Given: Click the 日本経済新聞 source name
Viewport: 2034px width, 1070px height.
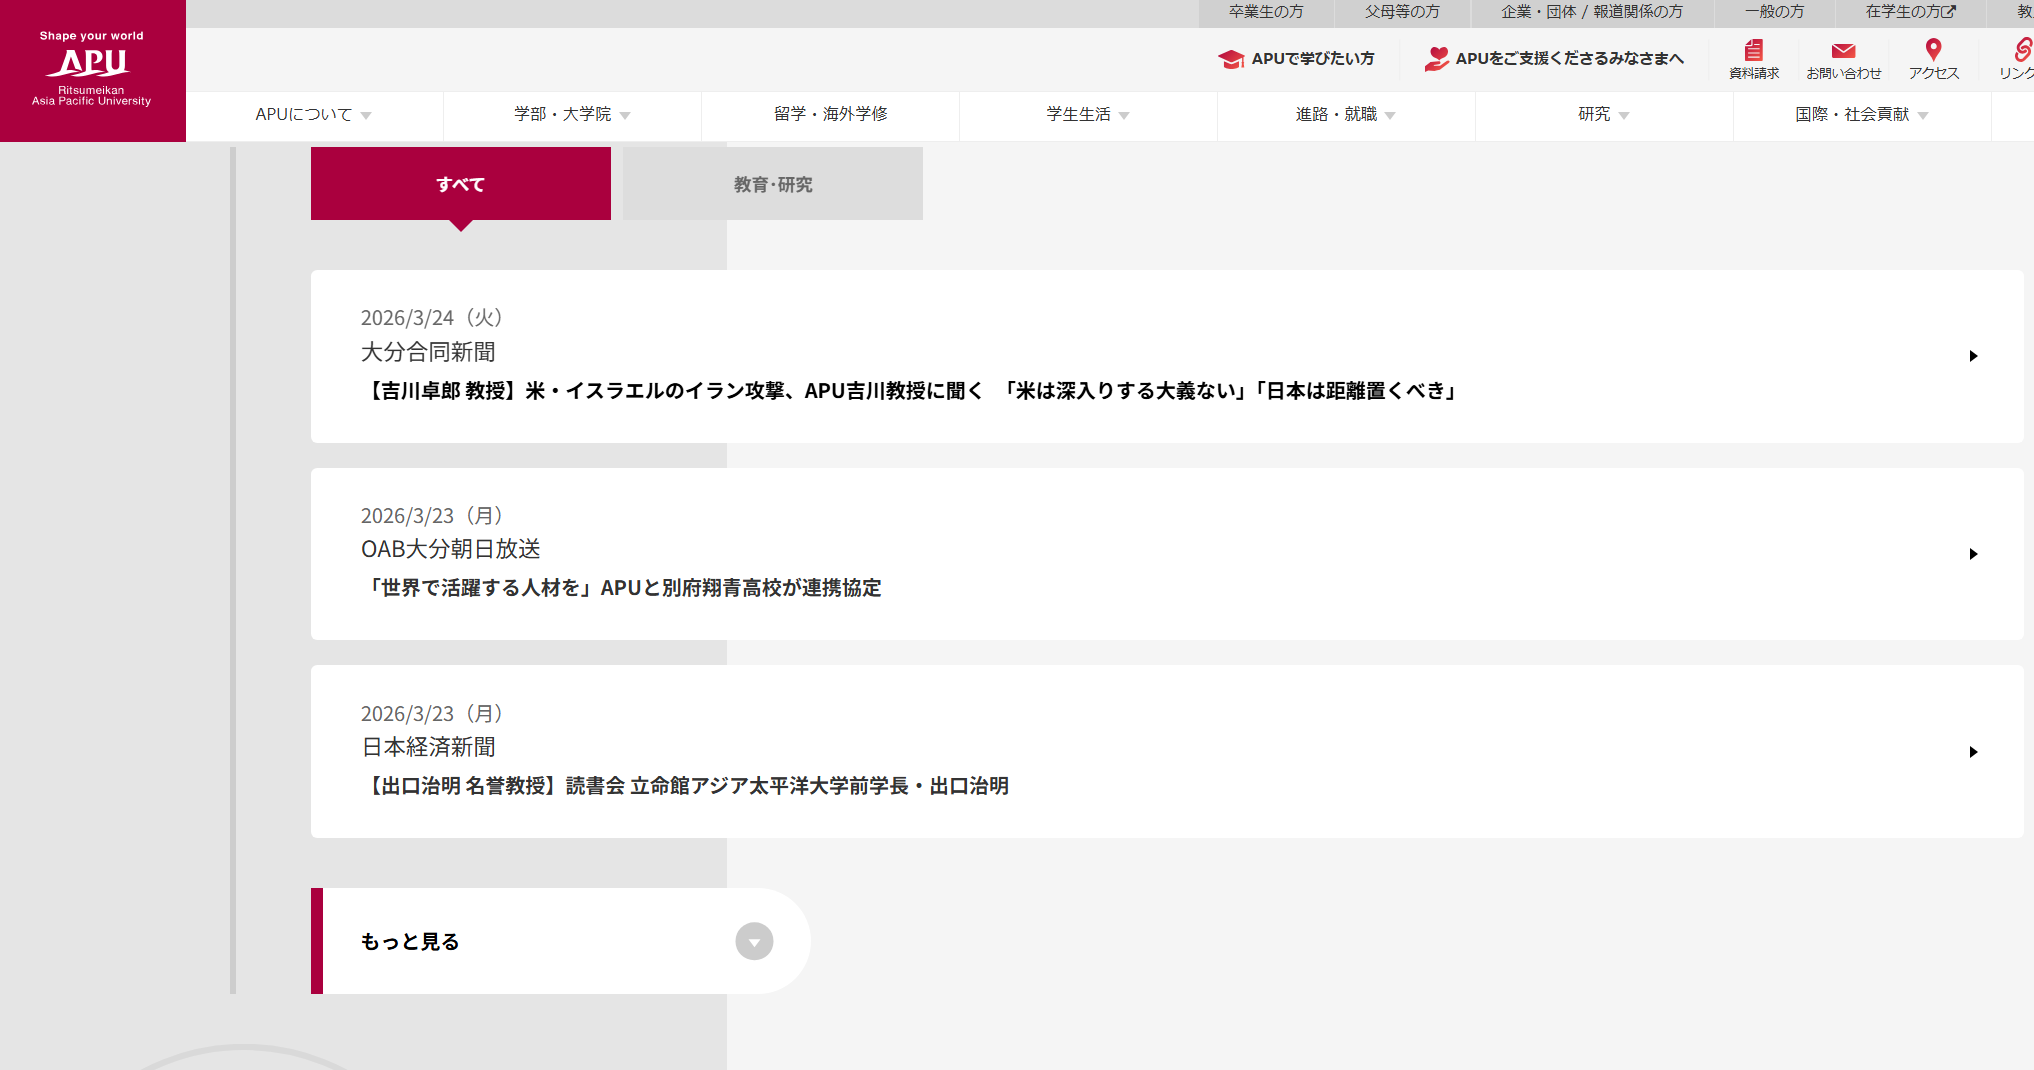Looking at the screenshot, I should pos(428,747).
